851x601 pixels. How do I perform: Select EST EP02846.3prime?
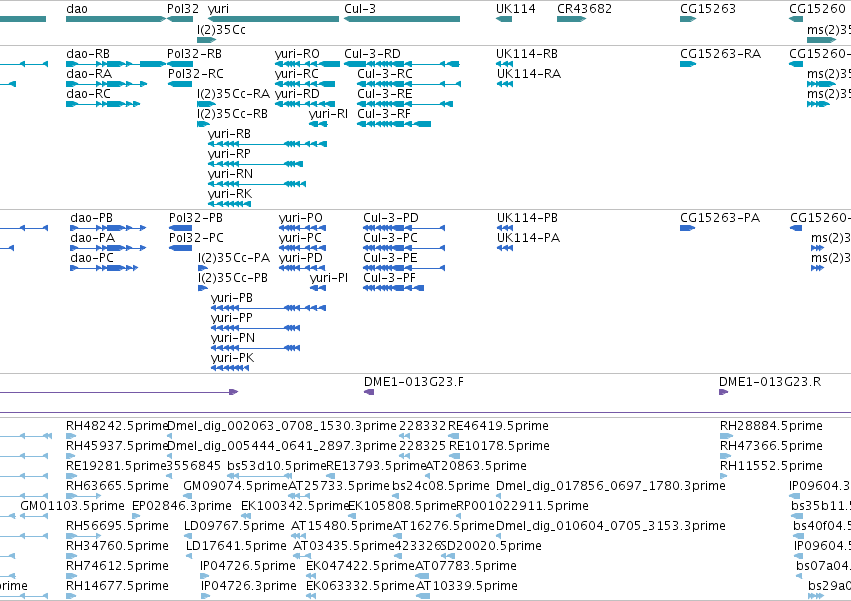(182, 506)
